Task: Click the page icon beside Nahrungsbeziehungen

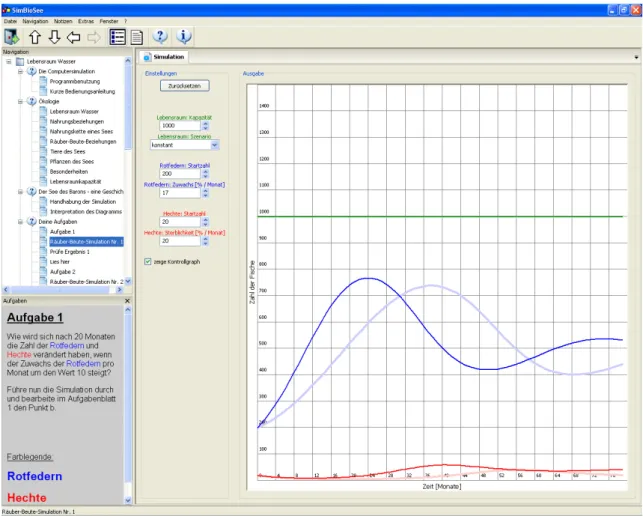Action: 43,121
